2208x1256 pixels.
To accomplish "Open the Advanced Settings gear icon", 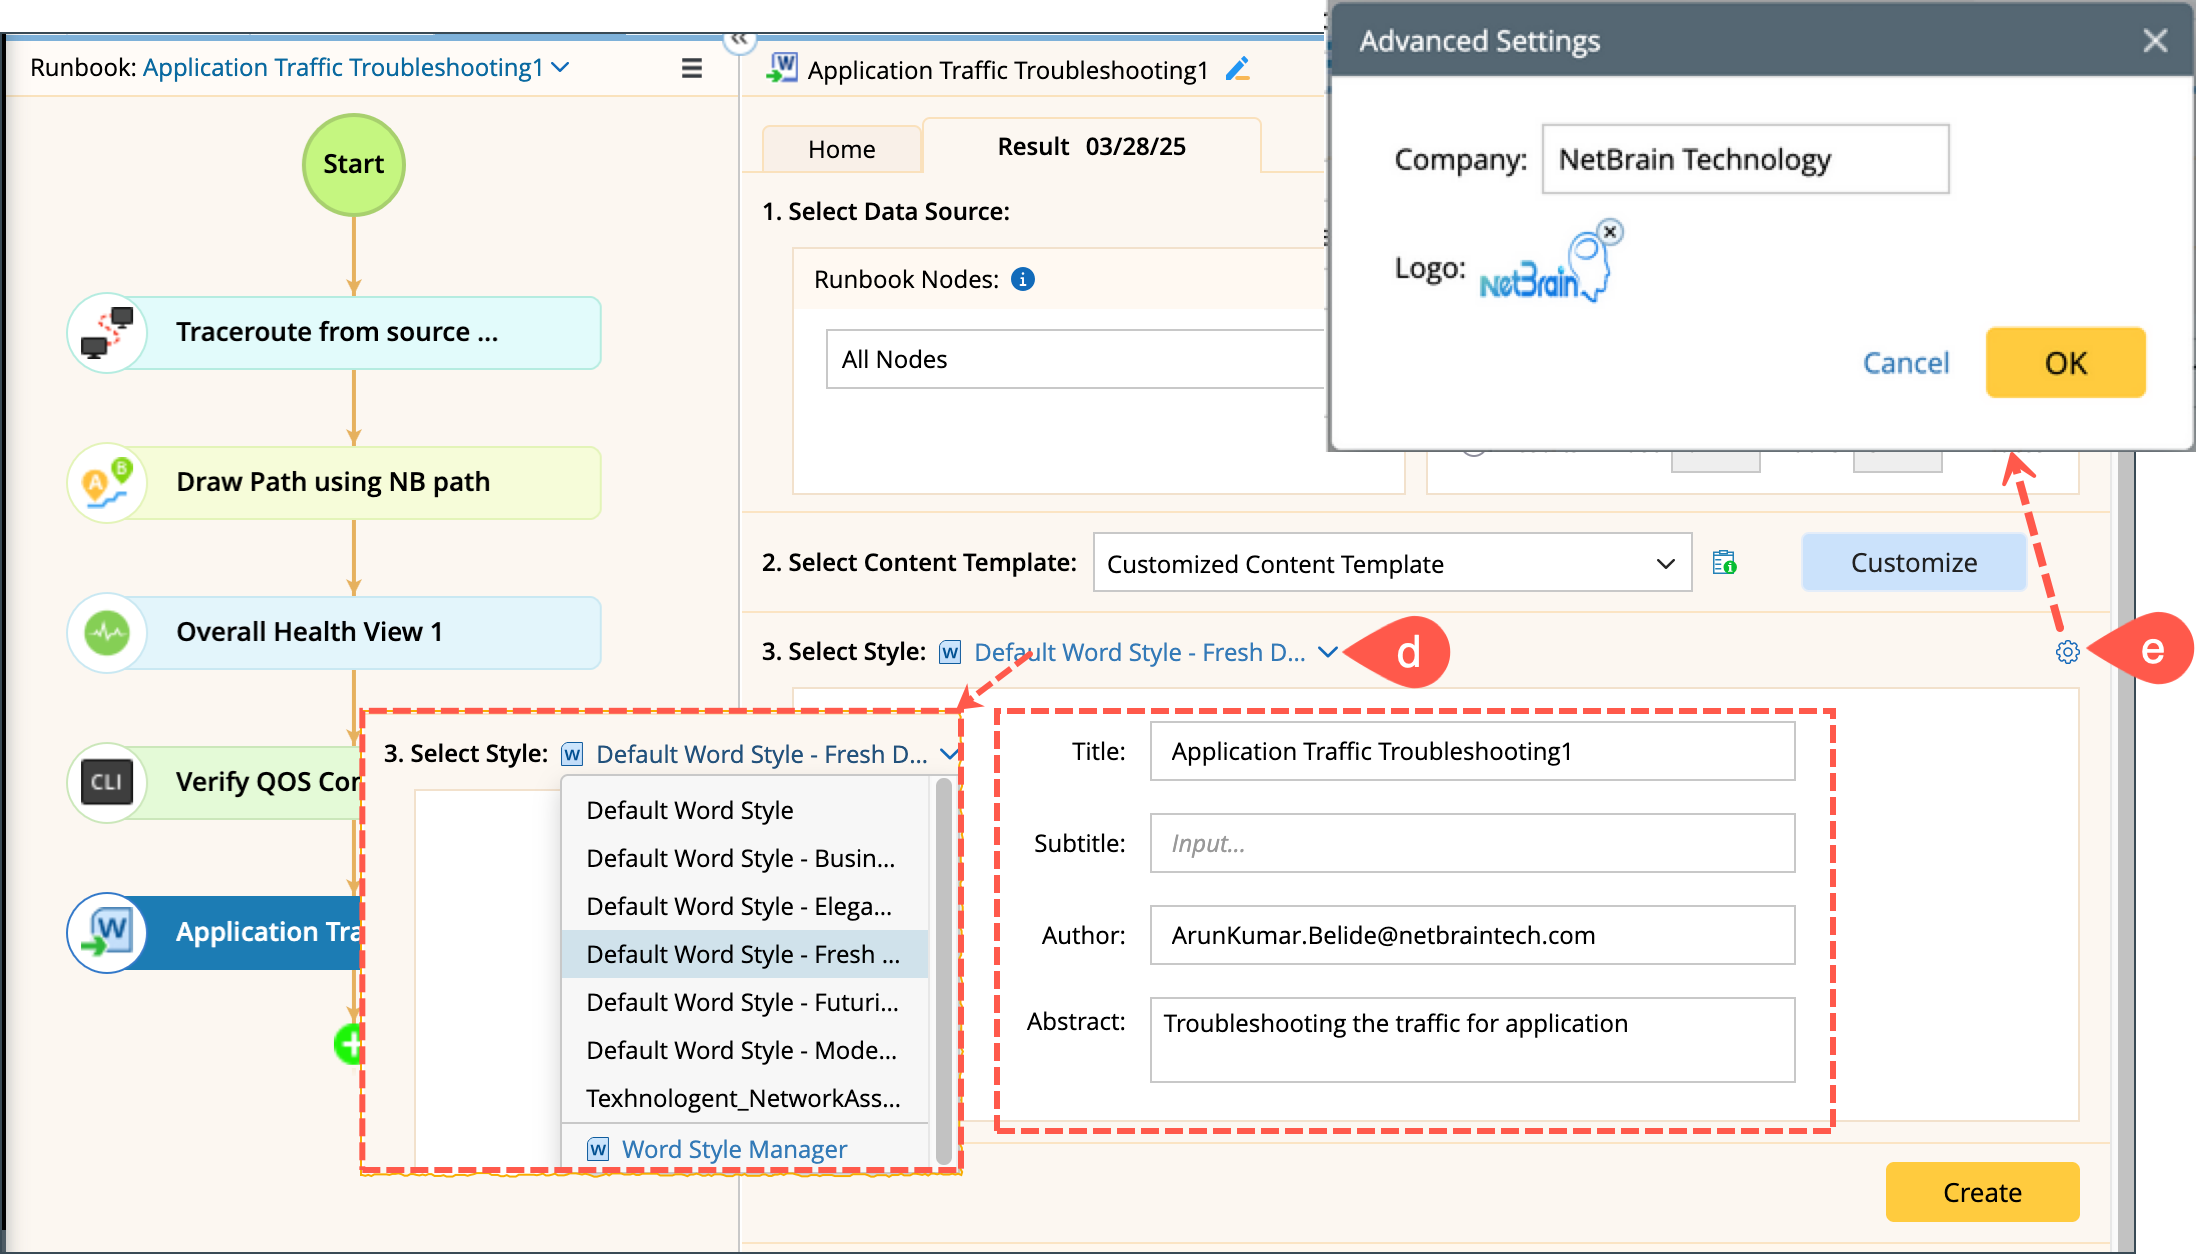I will click(2067, 652).
